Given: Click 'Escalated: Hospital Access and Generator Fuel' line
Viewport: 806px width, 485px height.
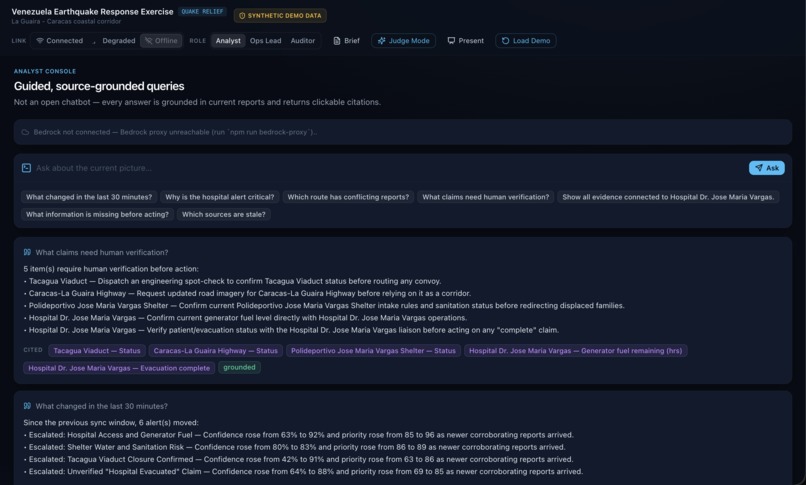Looking at the screenshot, I should pos(298,435).
